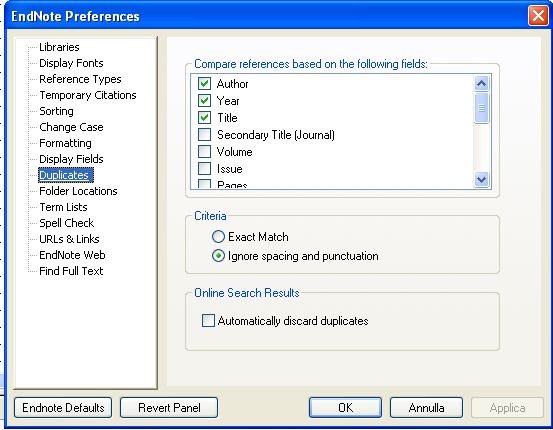Image resolution: width=553 pixels, height=430 pixels.
Task: Enable Automatically discard duplicates
Action: pyautogui.click(x=208, y=321)
